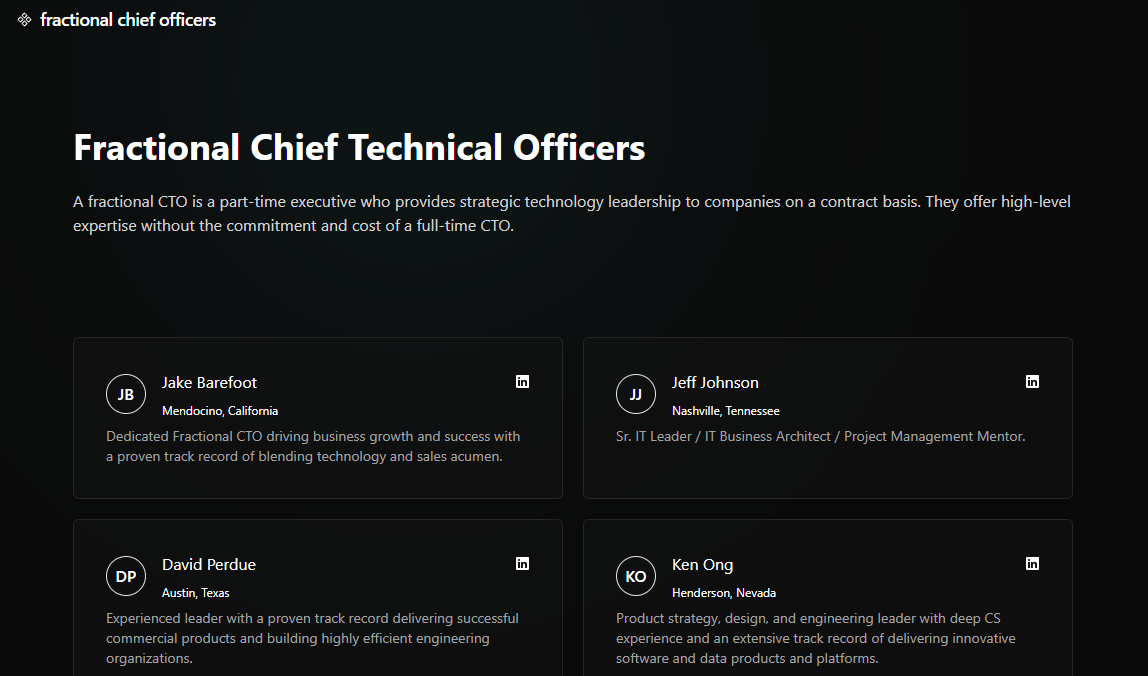
Task: Select the DP avatar circle
Action: pyautogui.click(x=126, y=576)
